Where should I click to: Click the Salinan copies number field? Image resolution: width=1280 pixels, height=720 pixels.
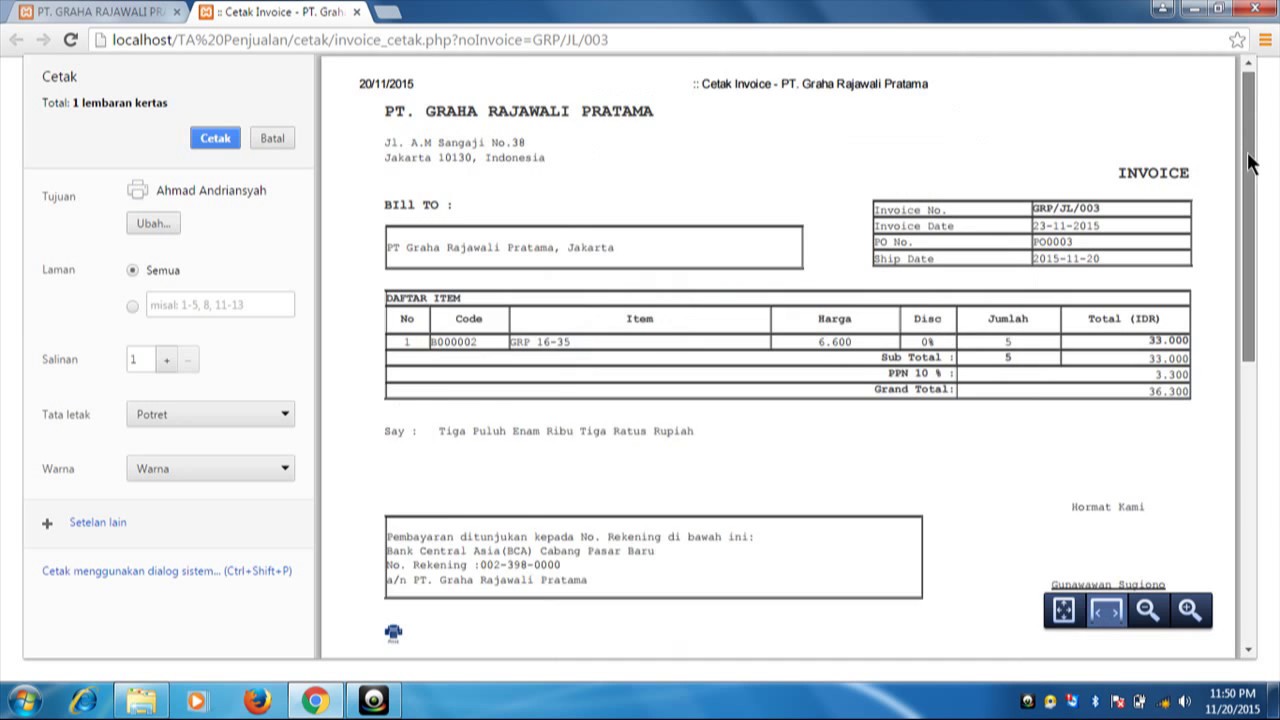coord(141,360)
